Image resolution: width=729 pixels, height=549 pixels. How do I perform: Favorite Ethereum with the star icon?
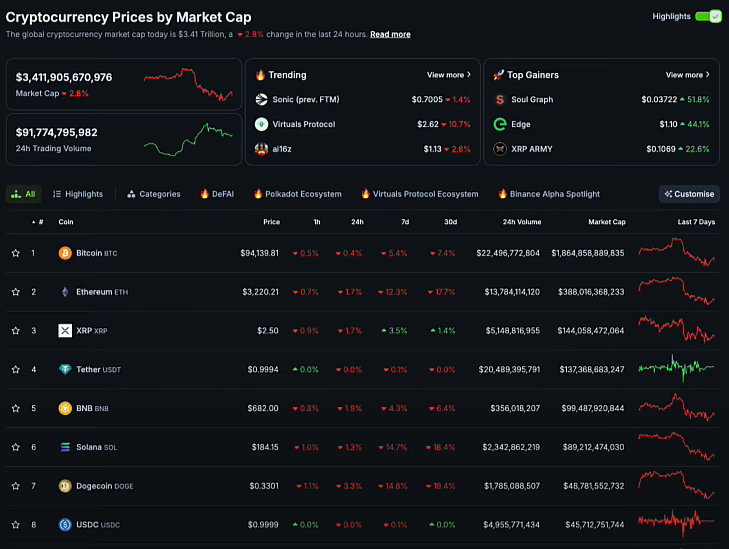point(15,292)
